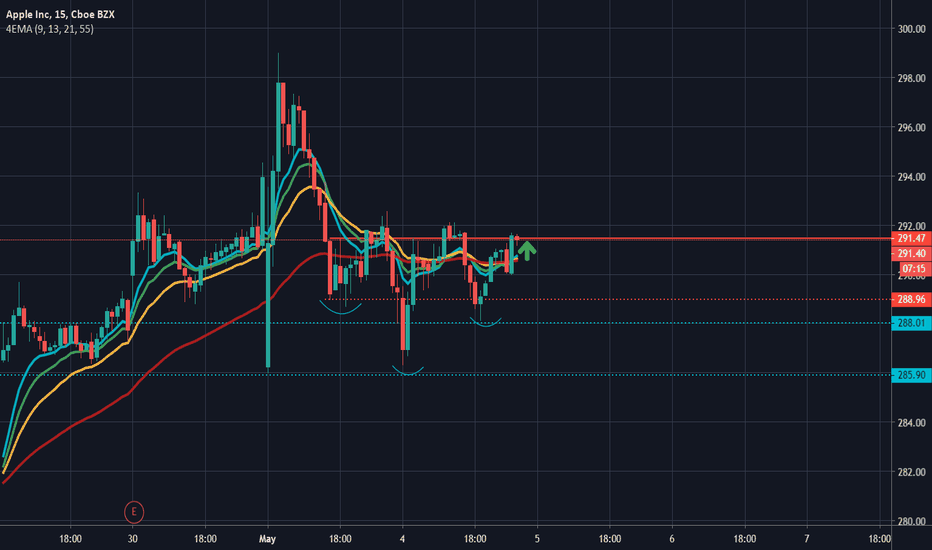Select the 4EMA (9, 13, 21, 55) indicator label
The image size is (932, 550).
pos(49,29)
